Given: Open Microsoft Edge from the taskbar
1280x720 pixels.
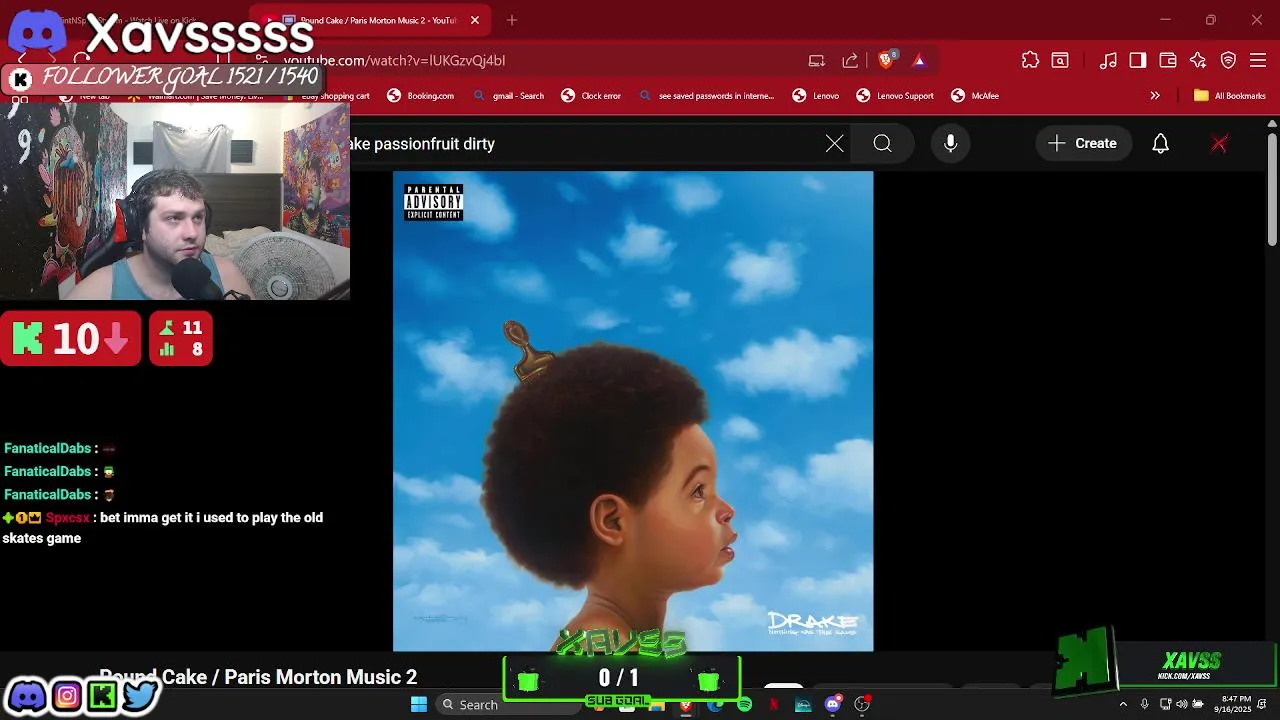Looking at the screenshot, I should (715, 705).
